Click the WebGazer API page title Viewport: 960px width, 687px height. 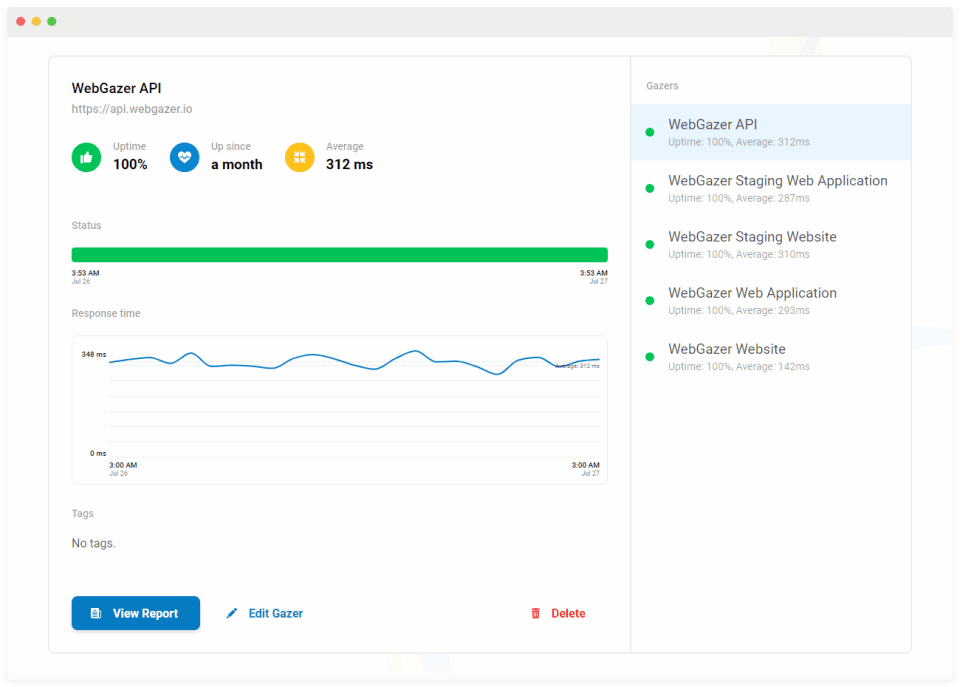coord(116,88)
